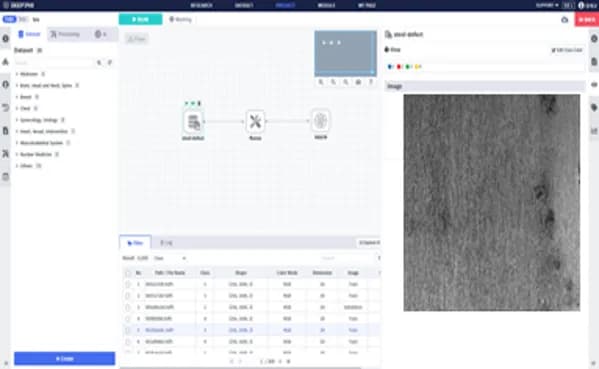Viewport: 599px width, 369px height.
Task: Toggle the blue pill switch at top left
Action: [x=9, y=19]
